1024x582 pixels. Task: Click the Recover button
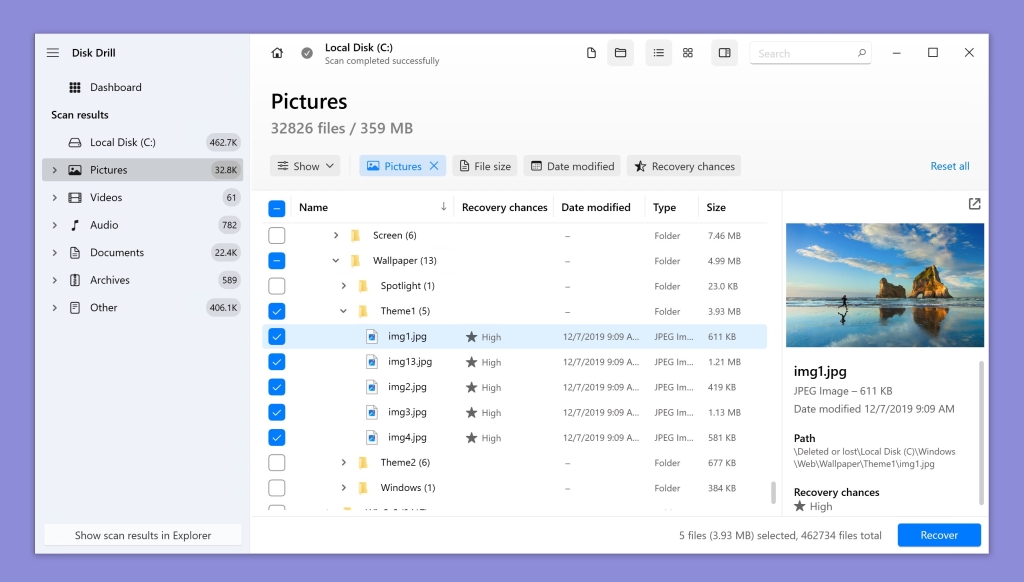tap(938, 535)
